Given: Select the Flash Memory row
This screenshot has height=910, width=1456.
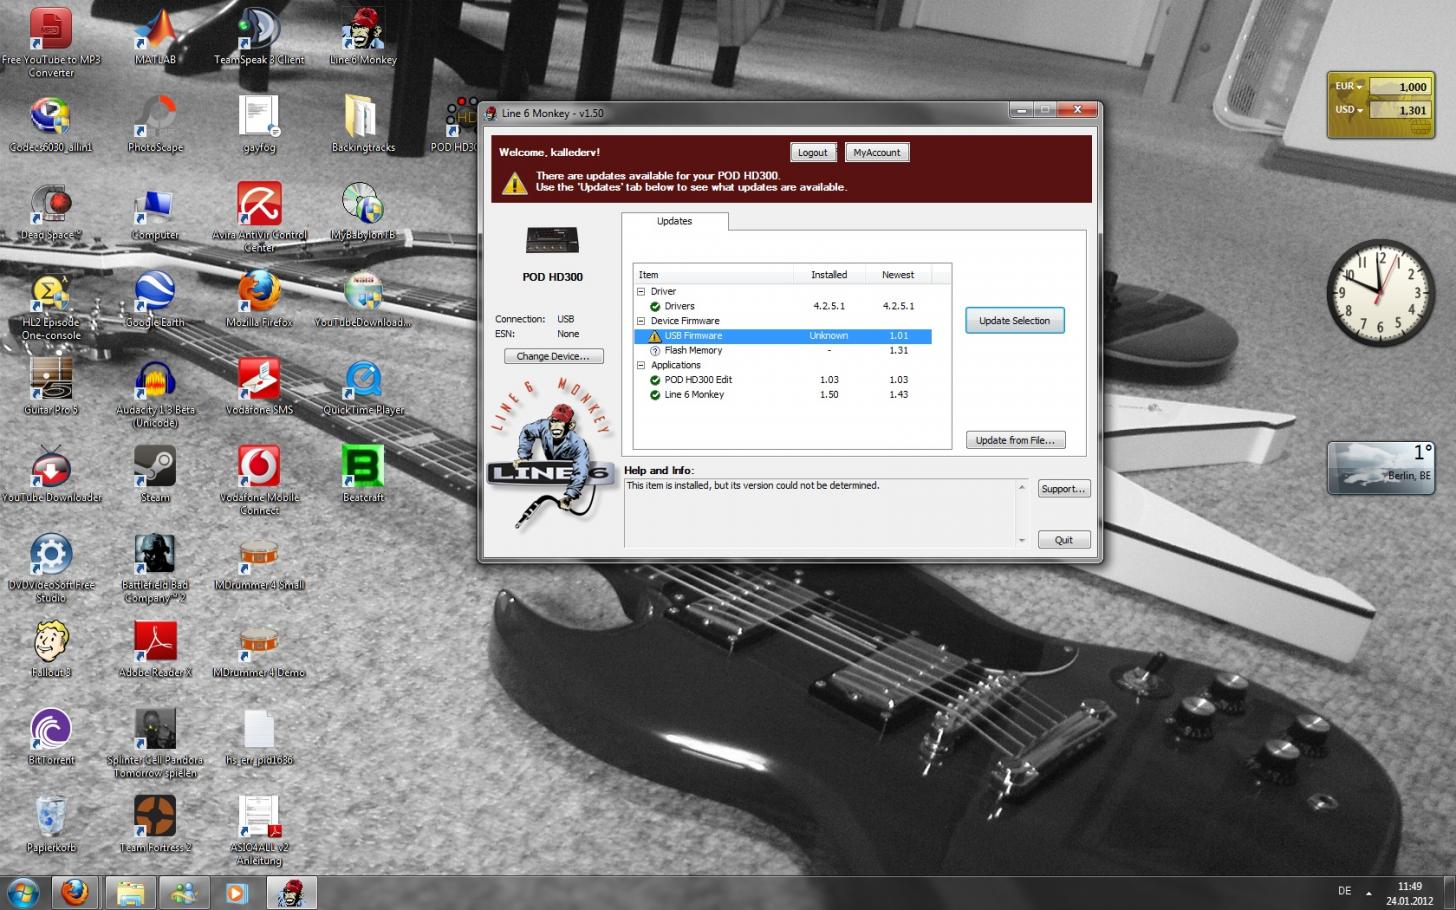Looking at the screenshot, I should (x=783, y=351).
